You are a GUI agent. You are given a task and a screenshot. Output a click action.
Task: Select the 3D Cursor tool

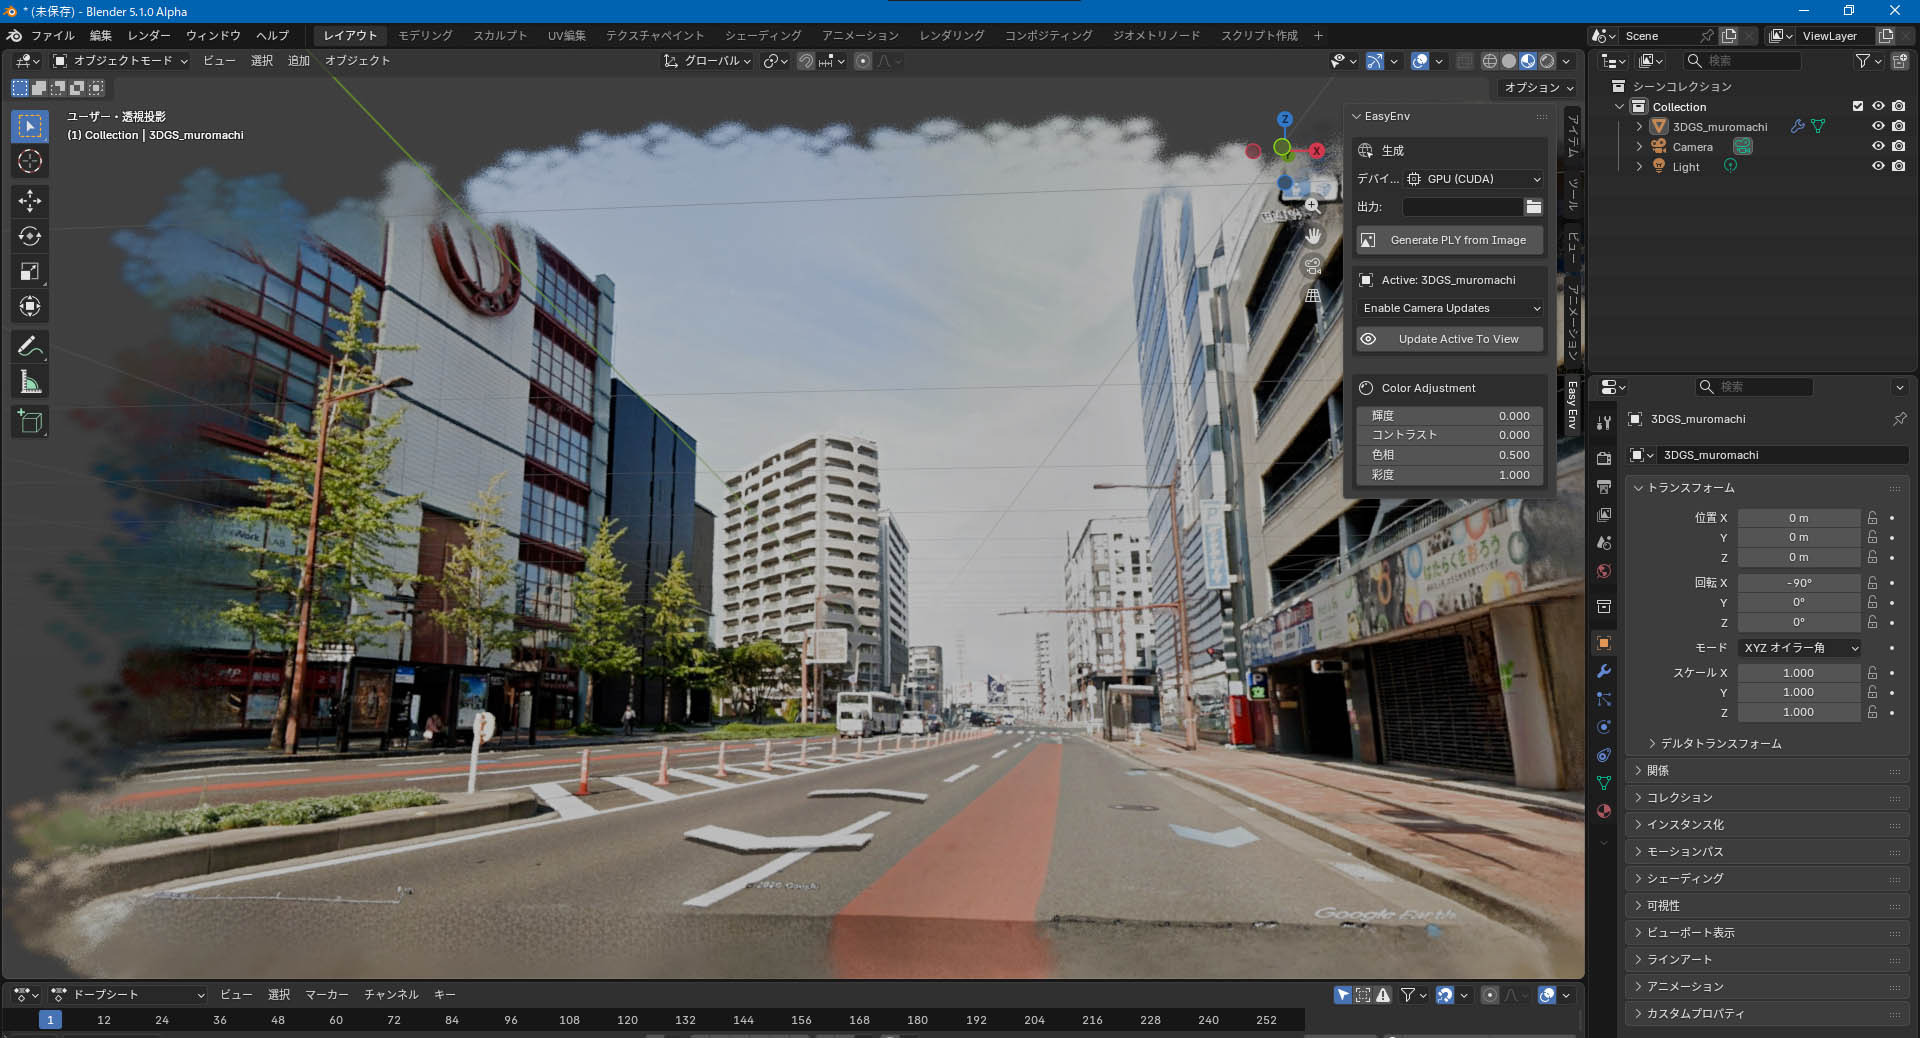pyautogui.click(x=30, y=161)
